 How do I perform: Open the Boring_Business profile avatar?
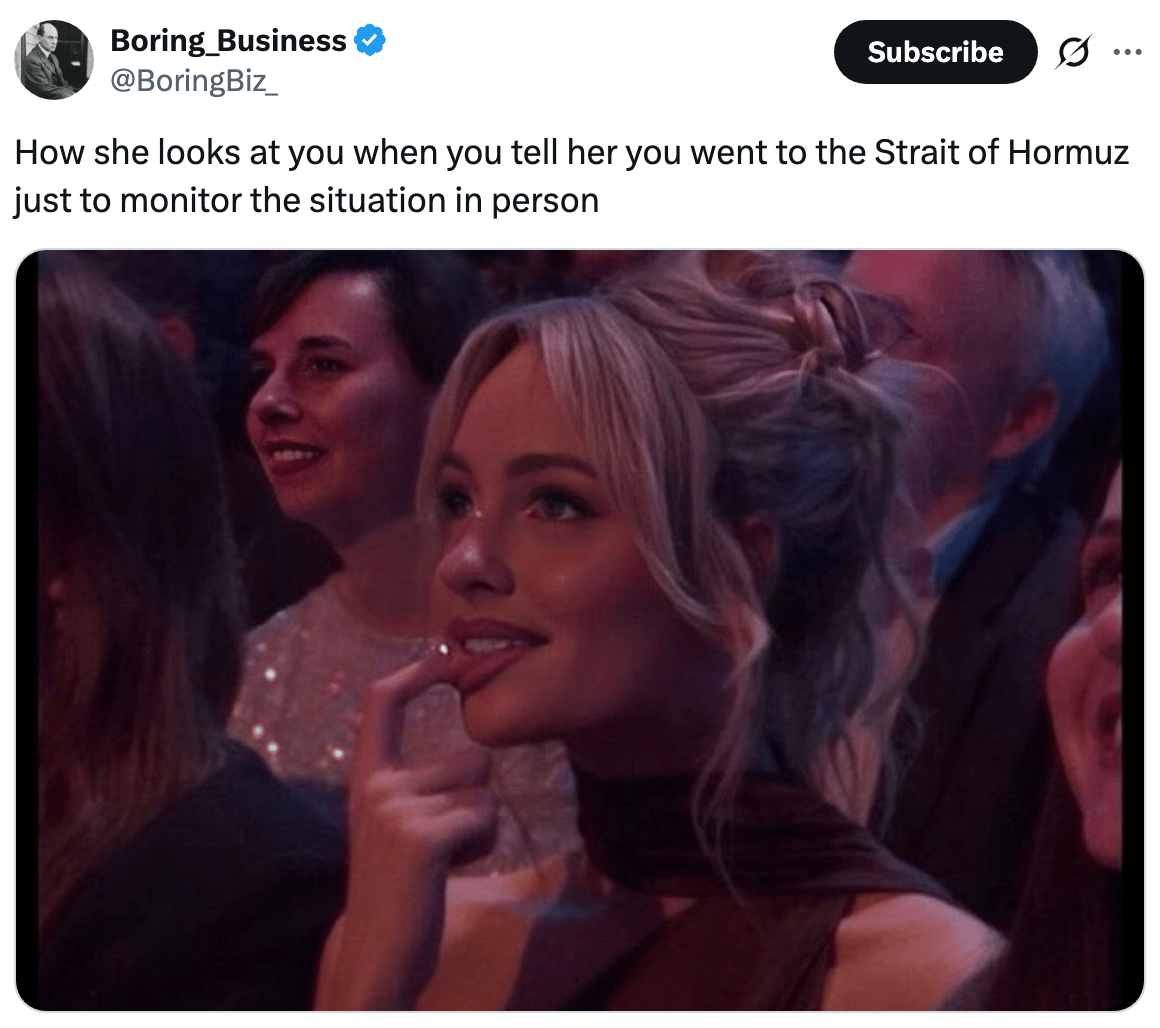tap(54, 60)
